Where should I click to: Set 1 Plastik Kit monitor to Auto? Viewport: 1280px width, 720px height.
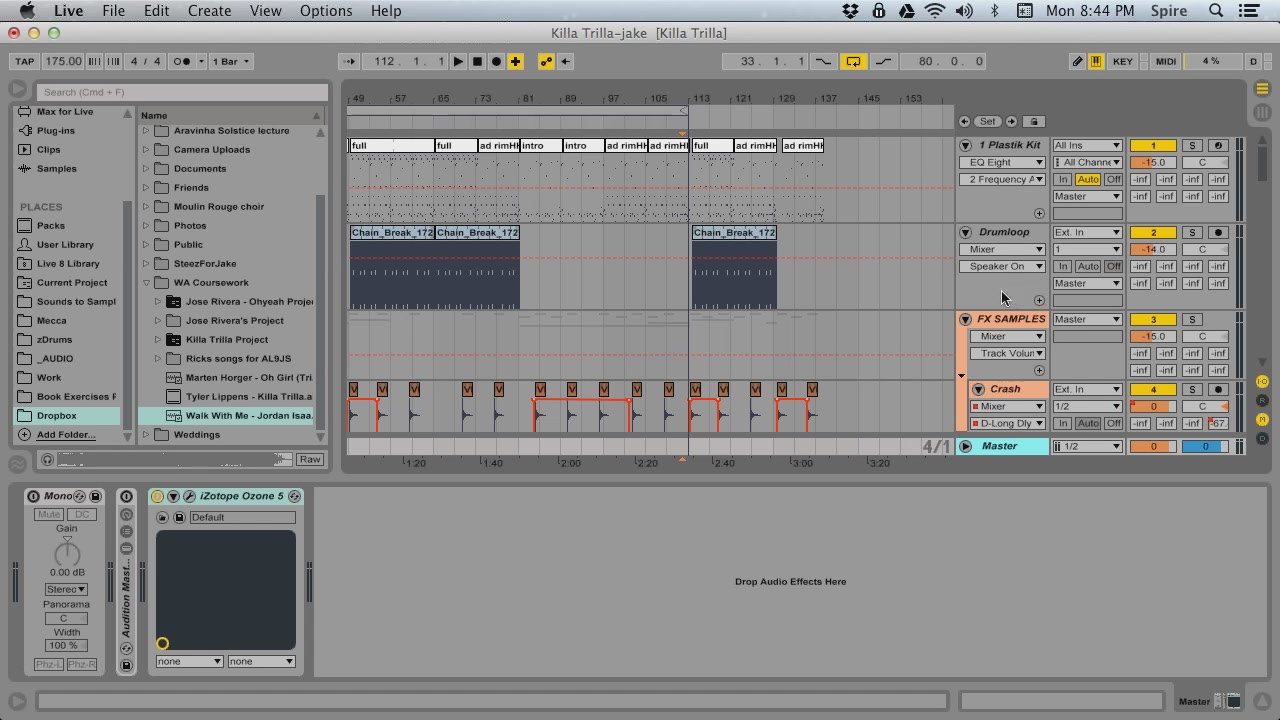click(1088, 179)
